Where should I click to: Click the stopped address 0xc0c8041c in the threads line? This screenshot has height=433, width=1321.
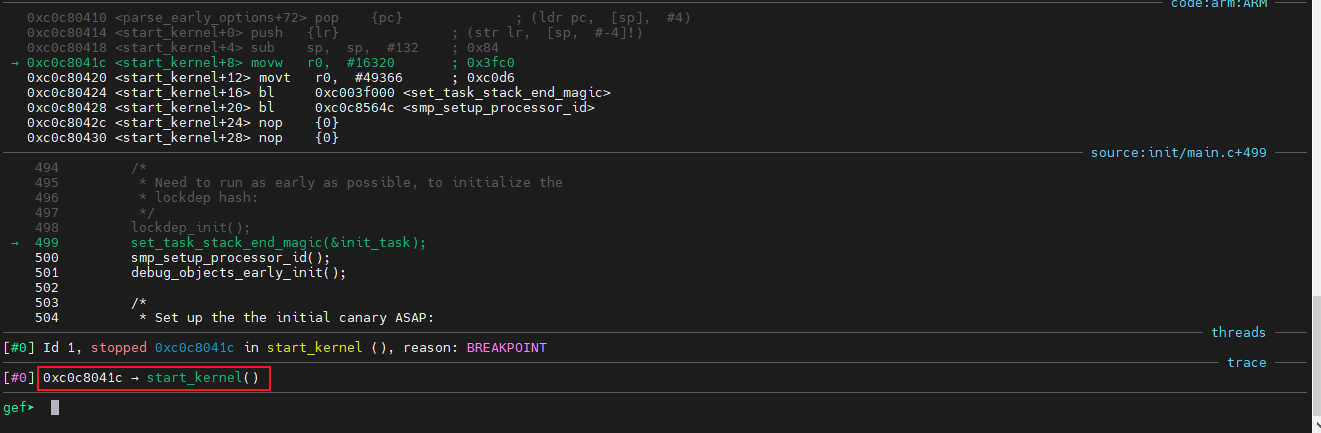click(194, 348)
